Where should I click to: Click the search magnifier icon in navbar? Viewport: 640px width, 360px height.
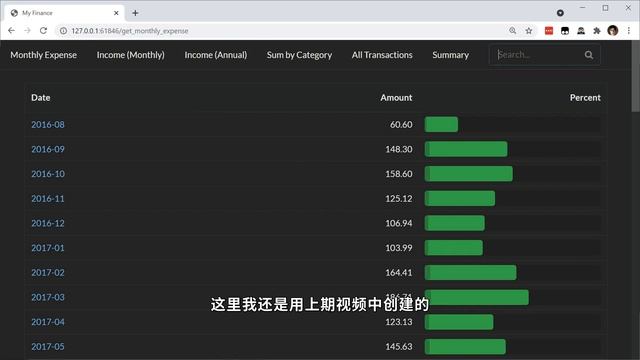[589, 55]
